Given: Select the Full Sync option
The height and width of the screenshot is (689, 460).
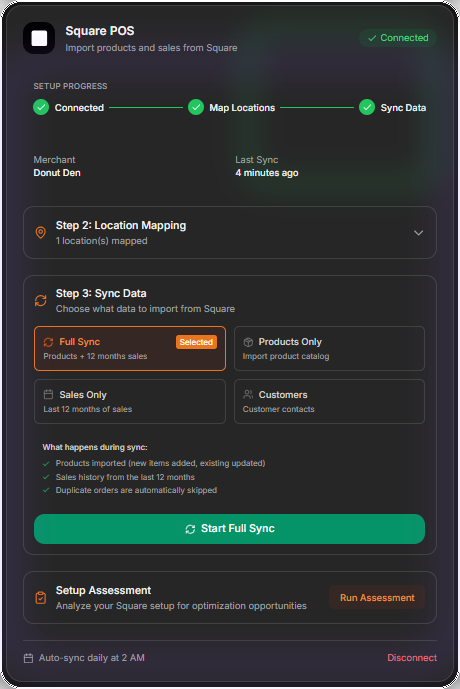Looking at the screenshot, I should click(x=130, y=348).
